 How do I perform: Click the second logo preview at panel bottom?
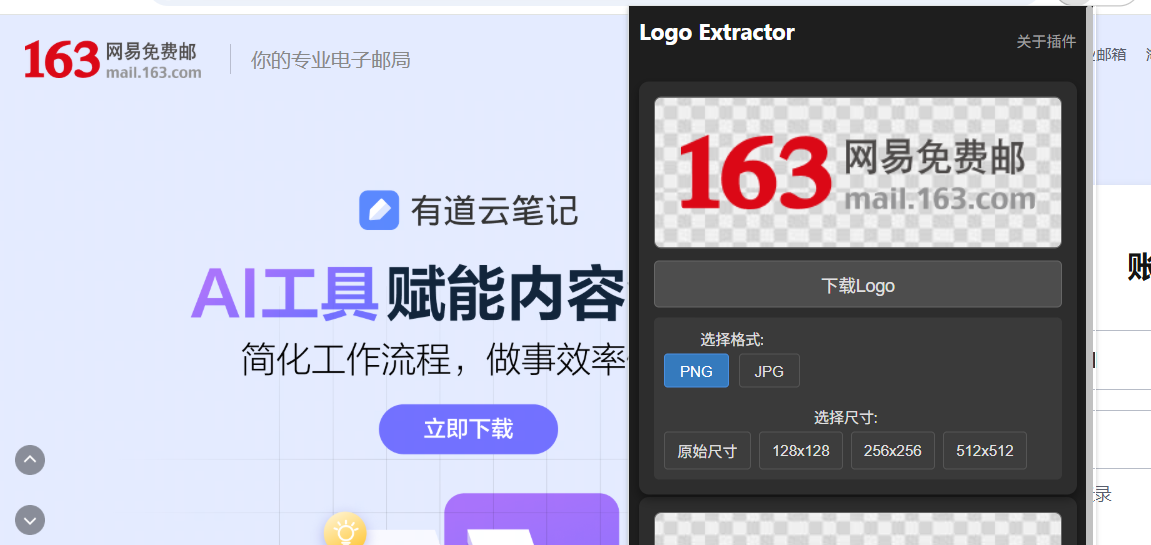coord(857,529)
